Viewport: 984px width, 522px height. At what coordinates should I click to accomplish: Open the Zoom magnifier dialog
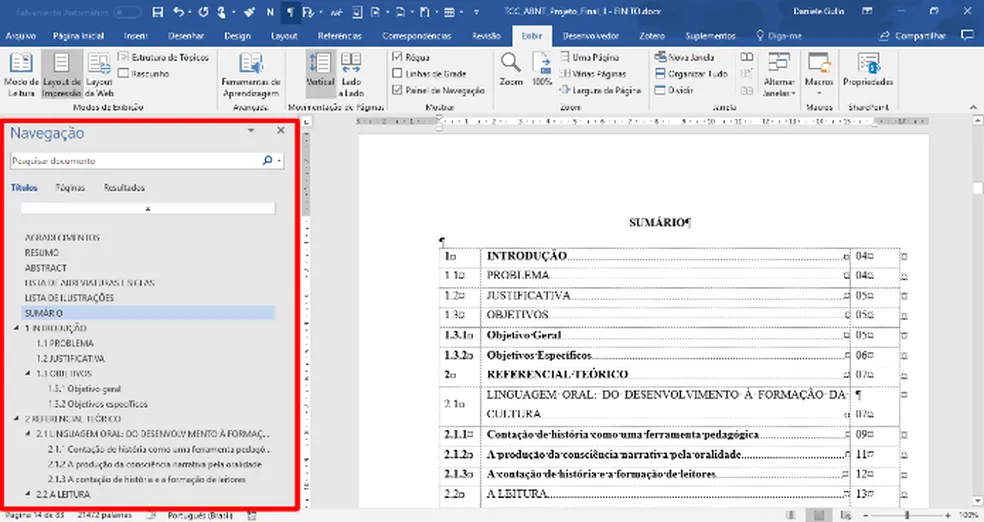pos(510,70)
